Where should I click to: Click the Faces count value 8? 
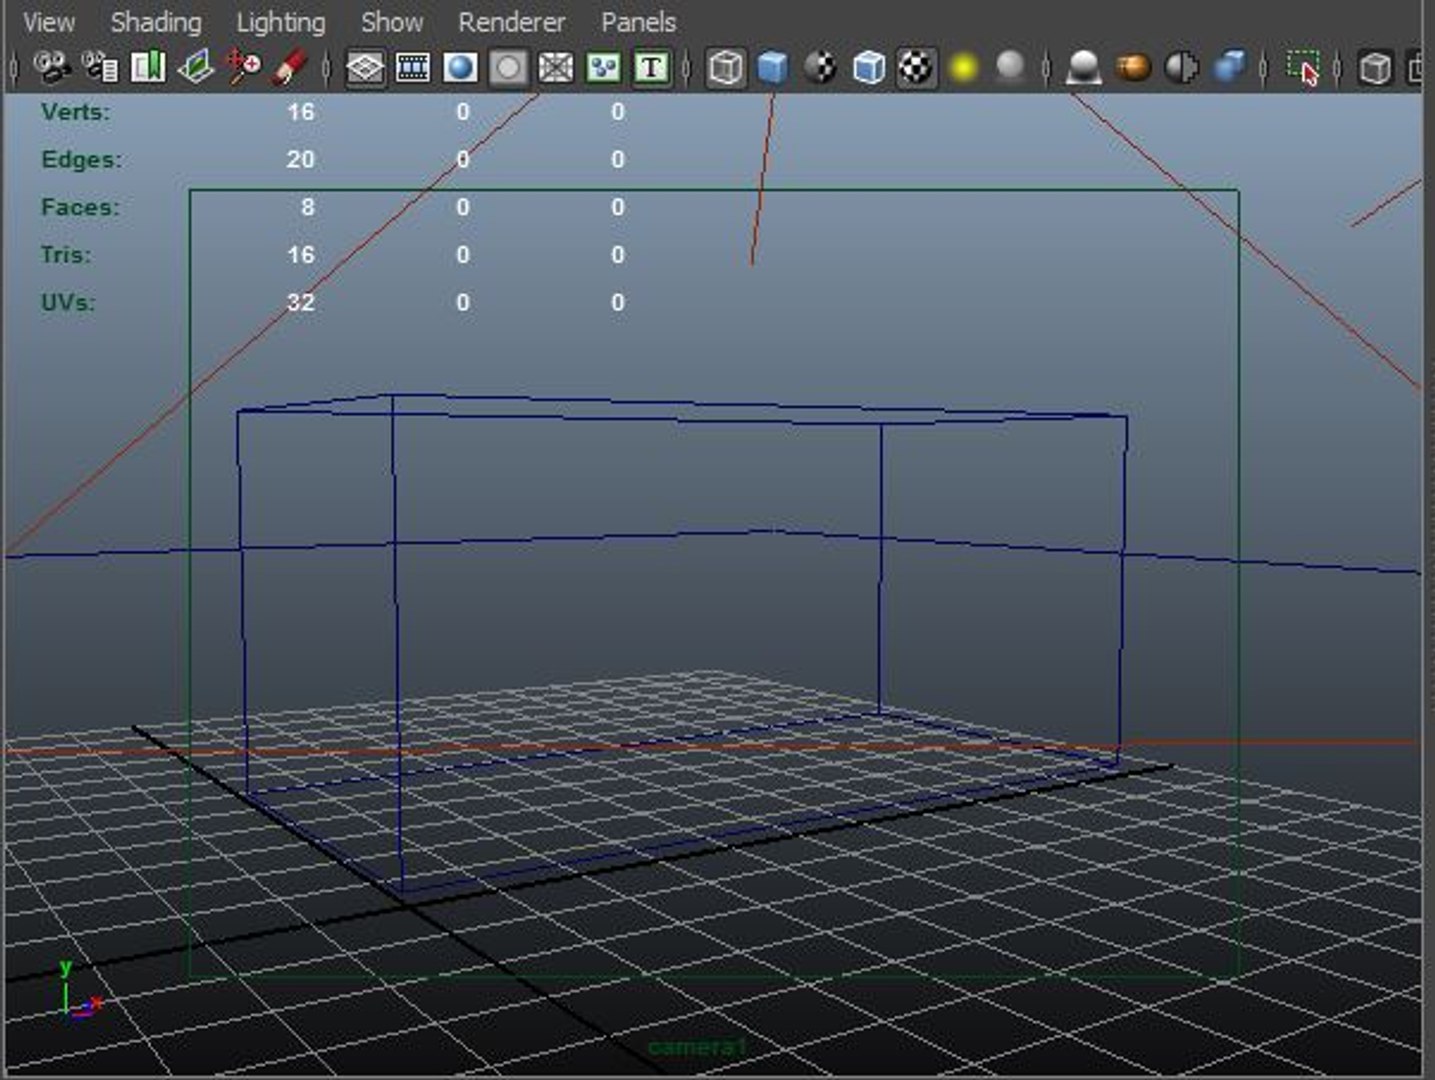(x=308, y=207)
